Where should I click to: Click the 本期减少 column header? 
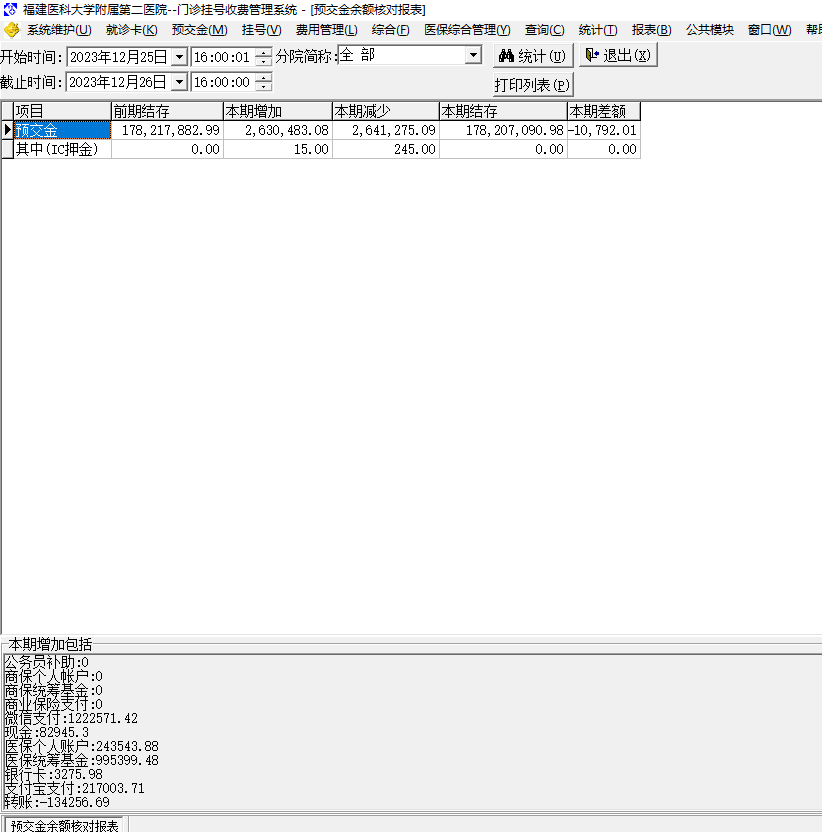[386, 111]
